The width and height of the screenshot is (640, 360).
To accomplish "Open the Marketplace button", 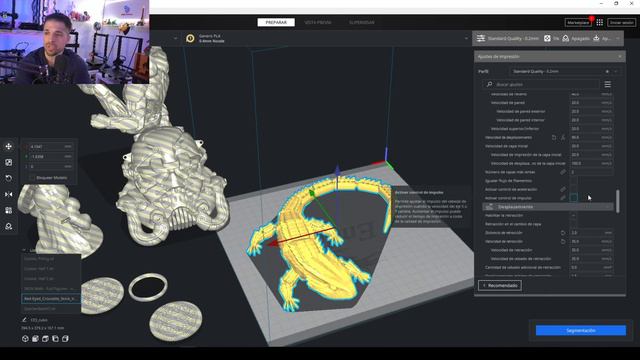I will 578,22.
